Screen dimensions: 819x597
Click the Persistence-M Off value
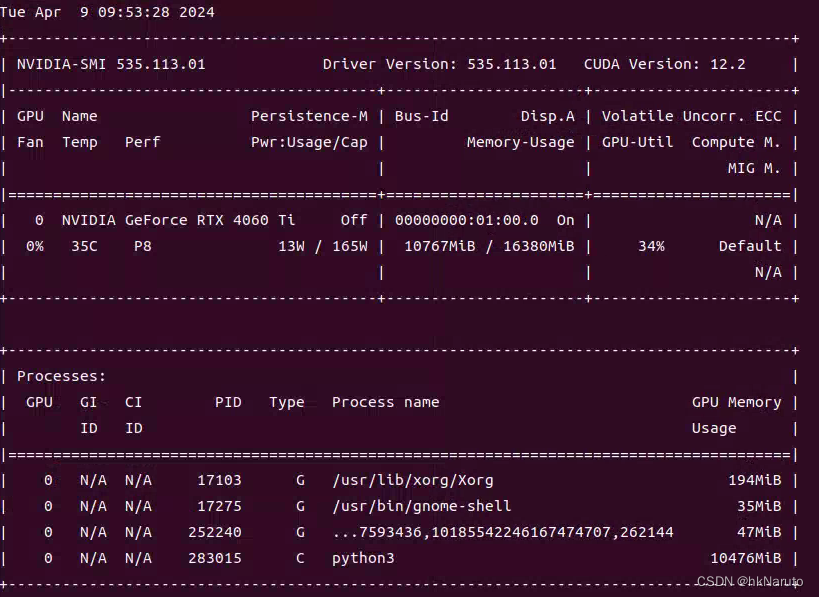pos(354,220)
